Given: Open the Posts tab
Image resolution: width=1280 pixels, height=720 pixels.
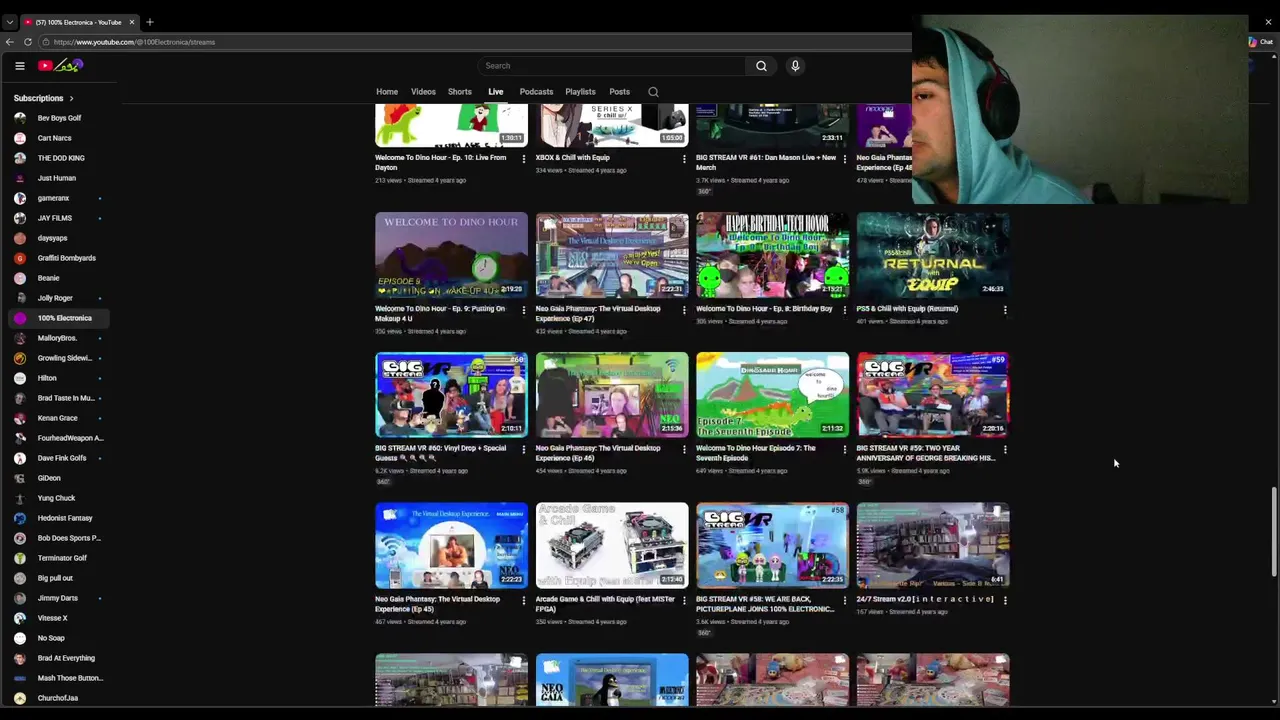Looking at the screenshot, I should [619, 92].
